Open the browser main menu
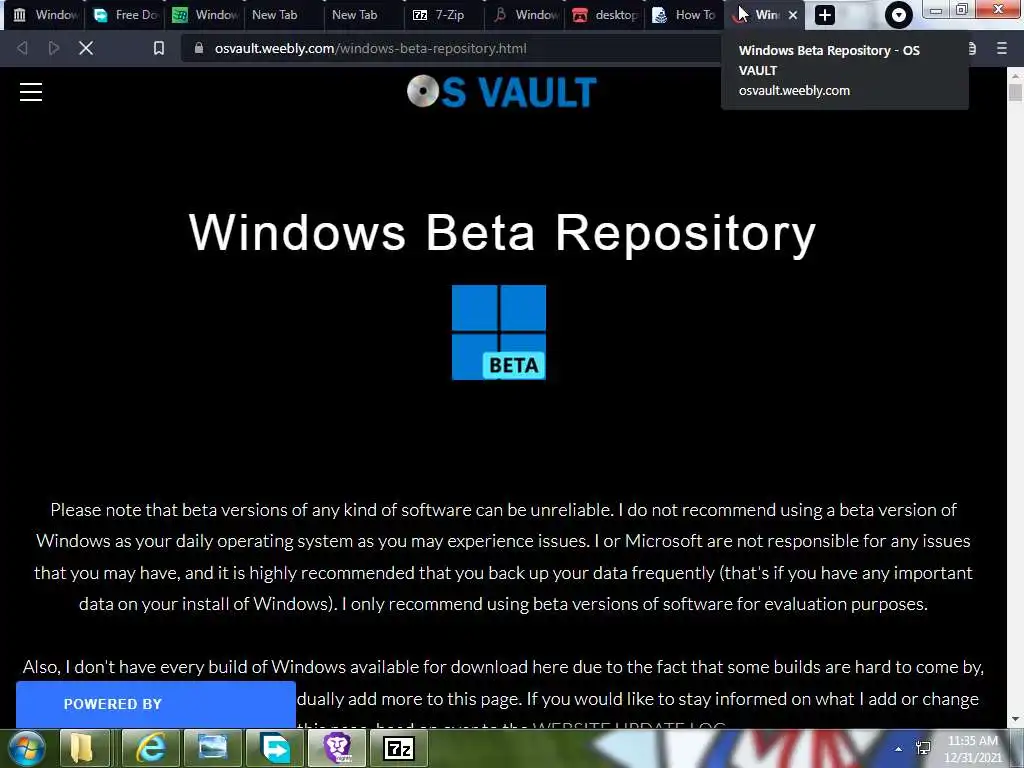This screenshot has width=1024, height=768. tap(1002, 48)
